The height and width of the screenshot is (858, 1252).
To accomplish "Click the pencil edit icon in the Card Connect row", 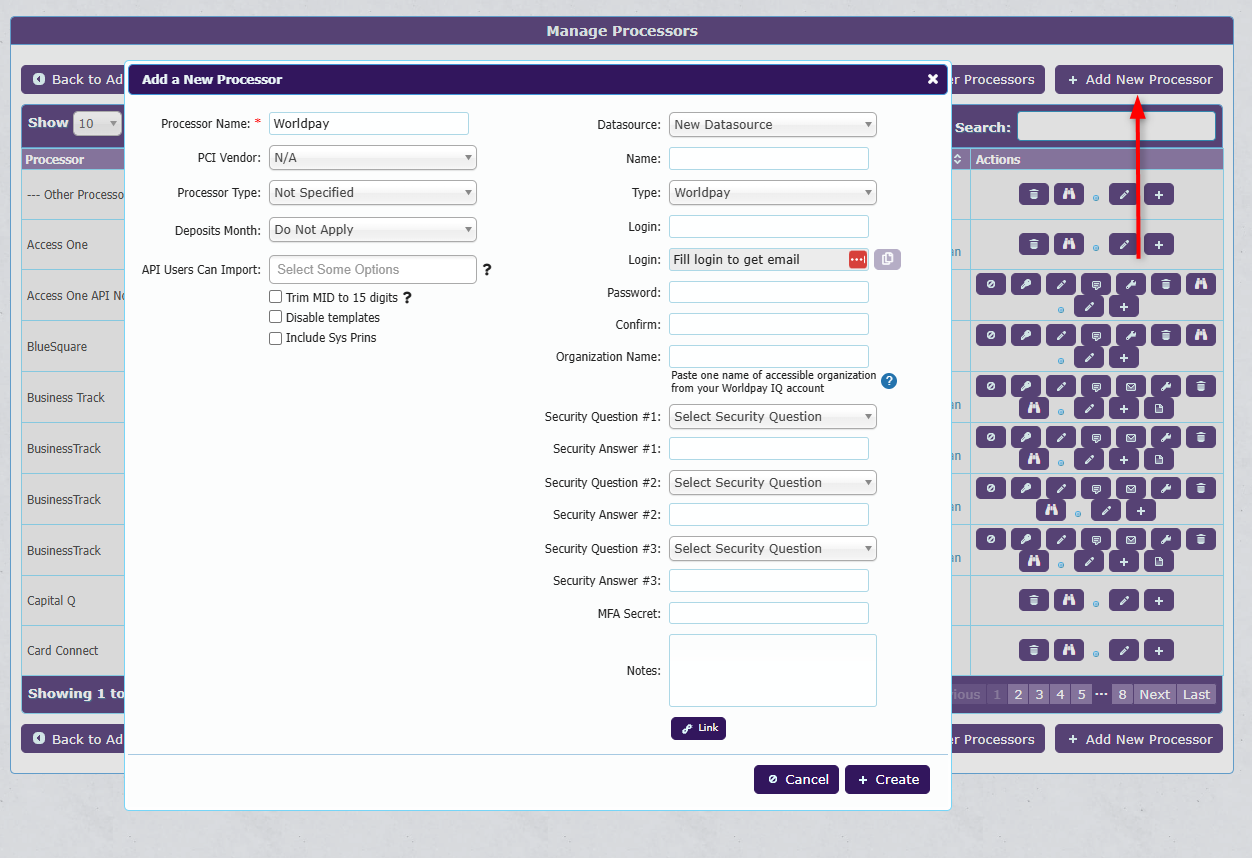I will click(x=1124, y=650).
